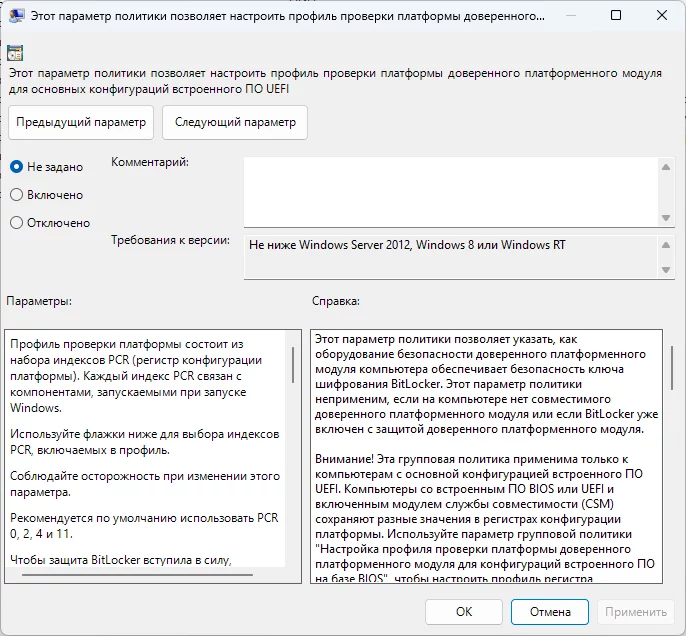Enable the policy with "Включено" option
Image resolution: width=686 pixels, height=636 pixels.
[16, 195]
